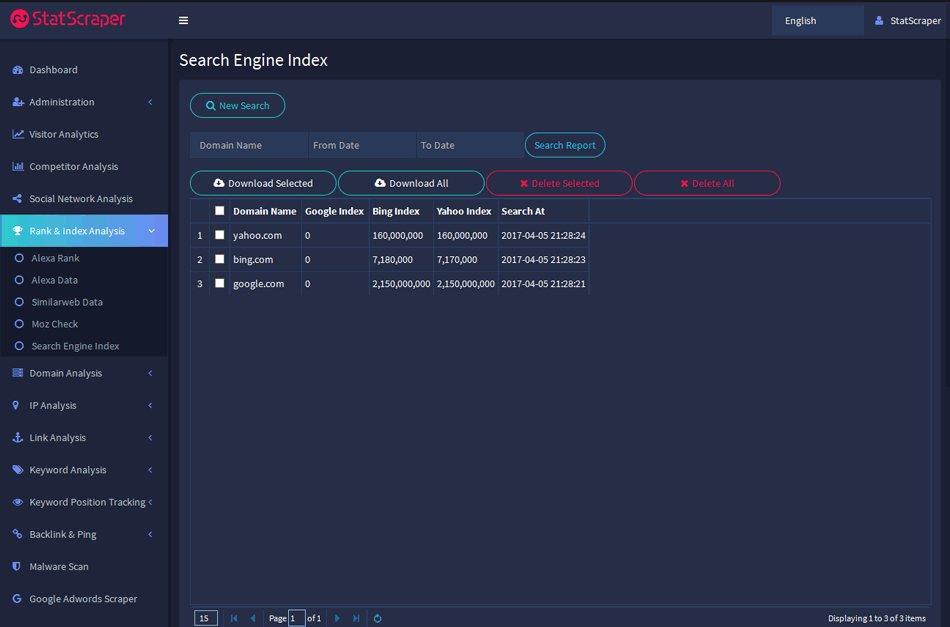Sort by the Search At column header
Screen dimensions: 950x627
pyautogui.click(x=543, y=211)
